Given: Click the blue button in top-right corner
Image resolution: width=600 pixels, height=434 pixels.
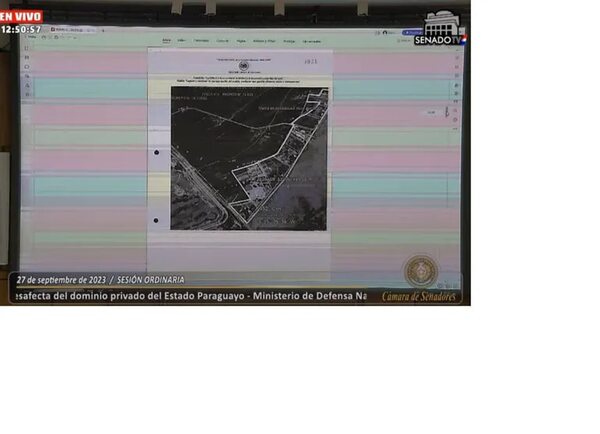Looking at the screenshot, I should [411, 33].
